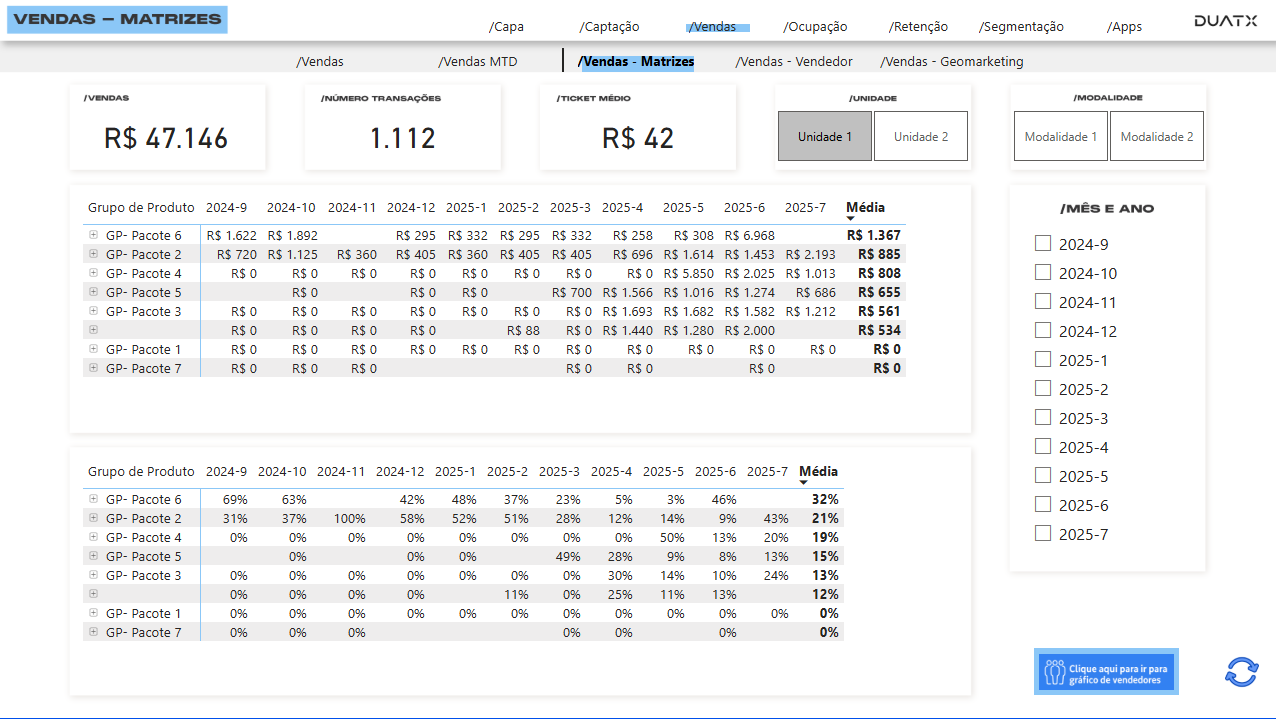1276x719 pixels.
Task: Open the /Ocupação page
Action: click(815, 26)
